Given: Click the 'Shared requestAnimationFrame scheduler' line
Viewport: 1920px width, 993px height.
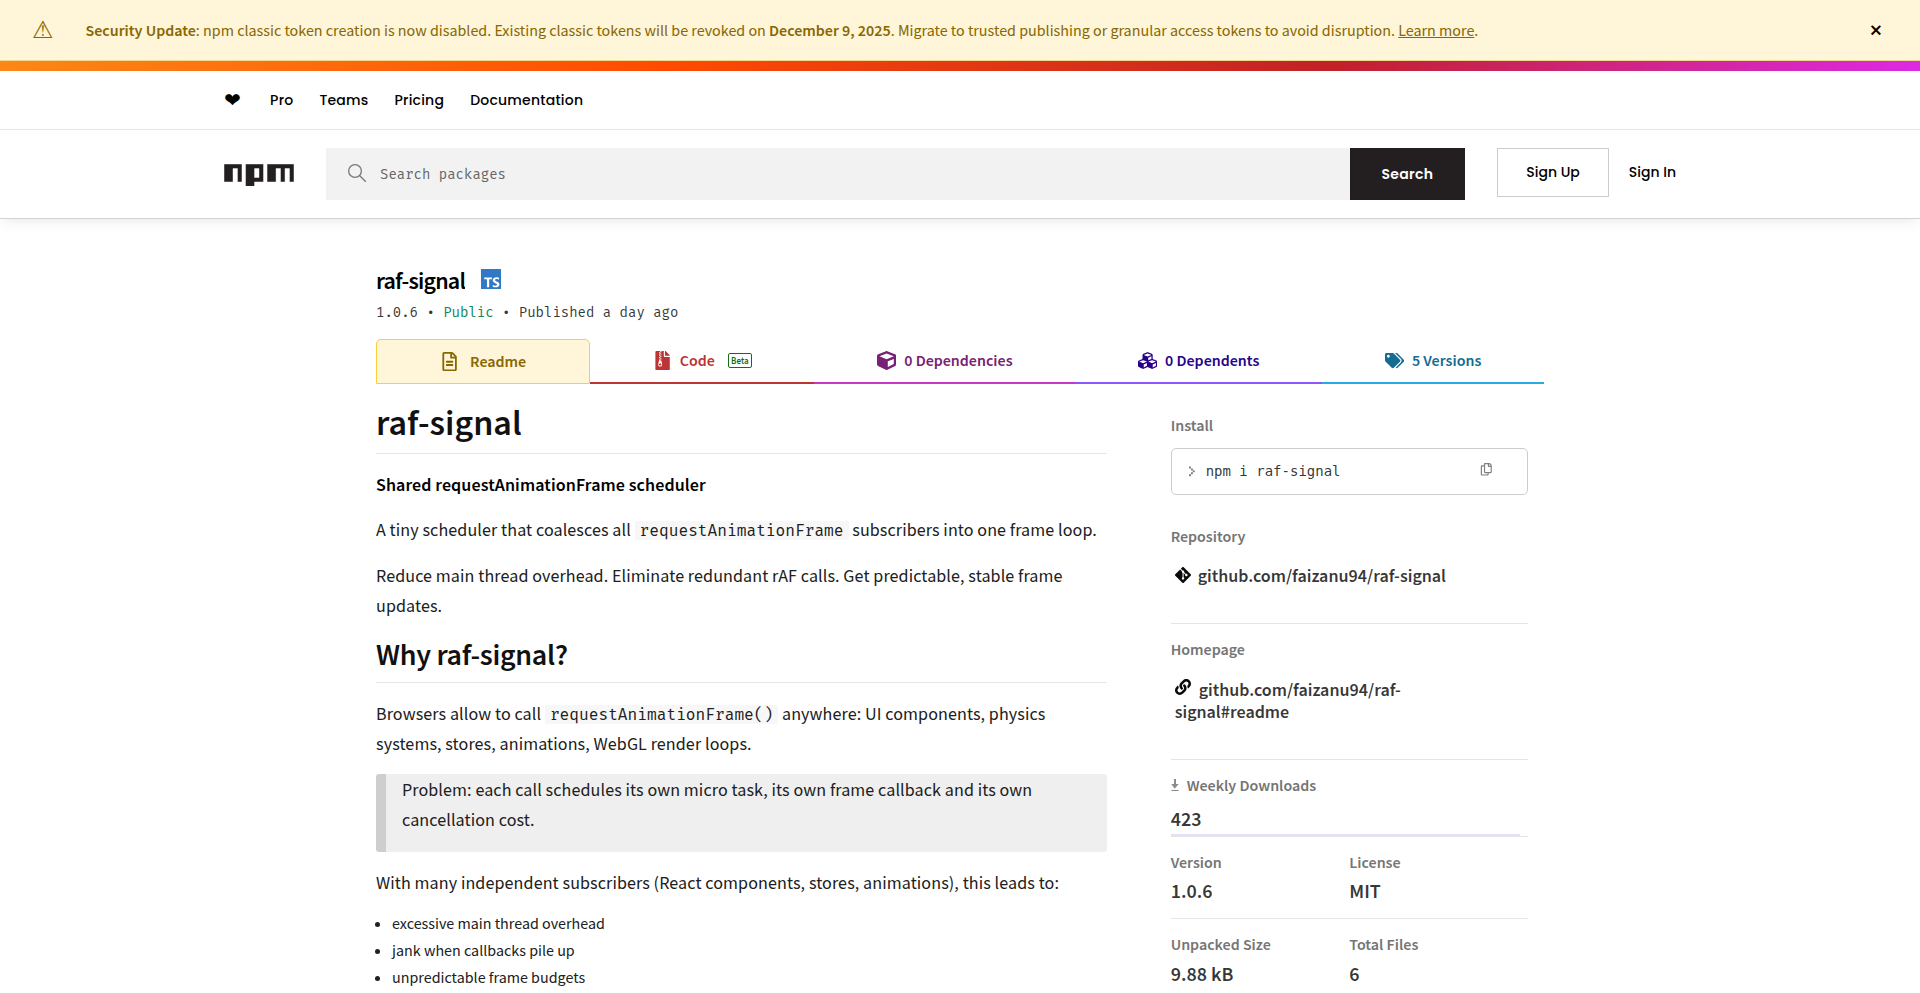Looking at the screenshot, I should [x=541, y=485].
